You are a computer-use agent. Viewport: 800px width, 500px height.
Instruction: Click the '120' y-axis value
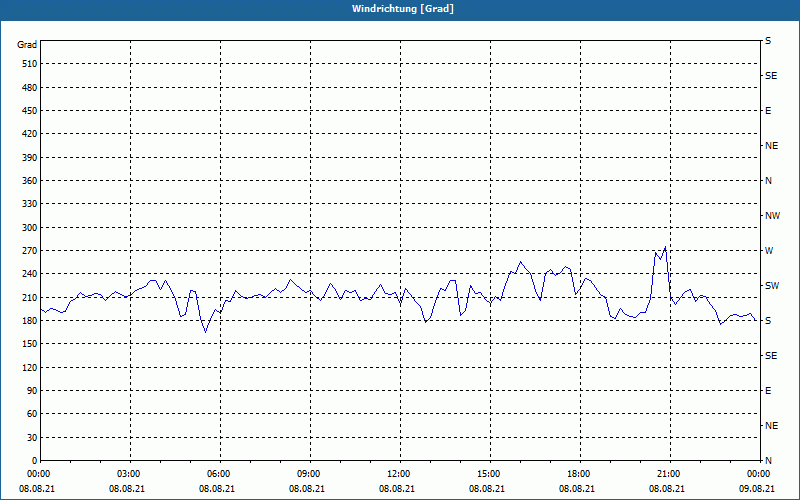(30, 367)
